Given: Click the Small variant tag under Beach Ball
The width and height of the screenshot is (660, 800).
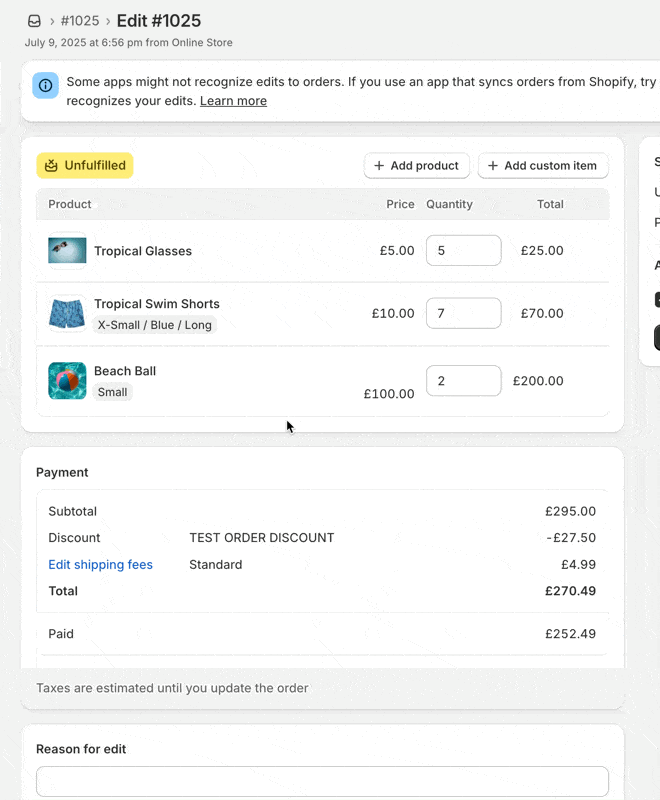Looking at the screenshot, I should (x=112, y=392).
